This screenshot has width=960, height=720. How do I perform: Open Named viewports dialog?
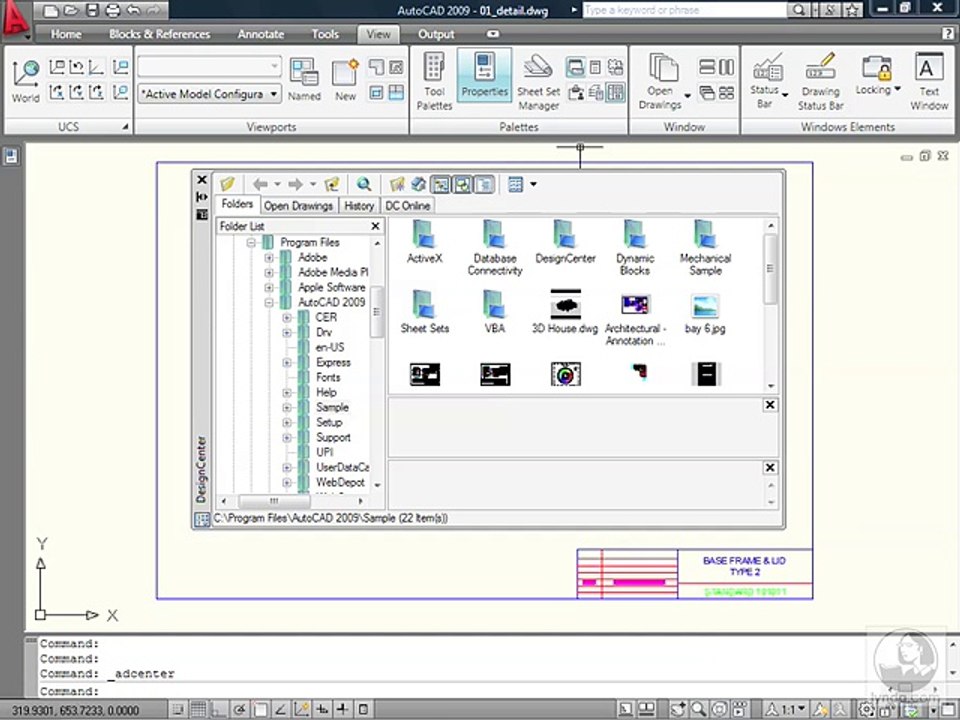[x=304, y=80]
